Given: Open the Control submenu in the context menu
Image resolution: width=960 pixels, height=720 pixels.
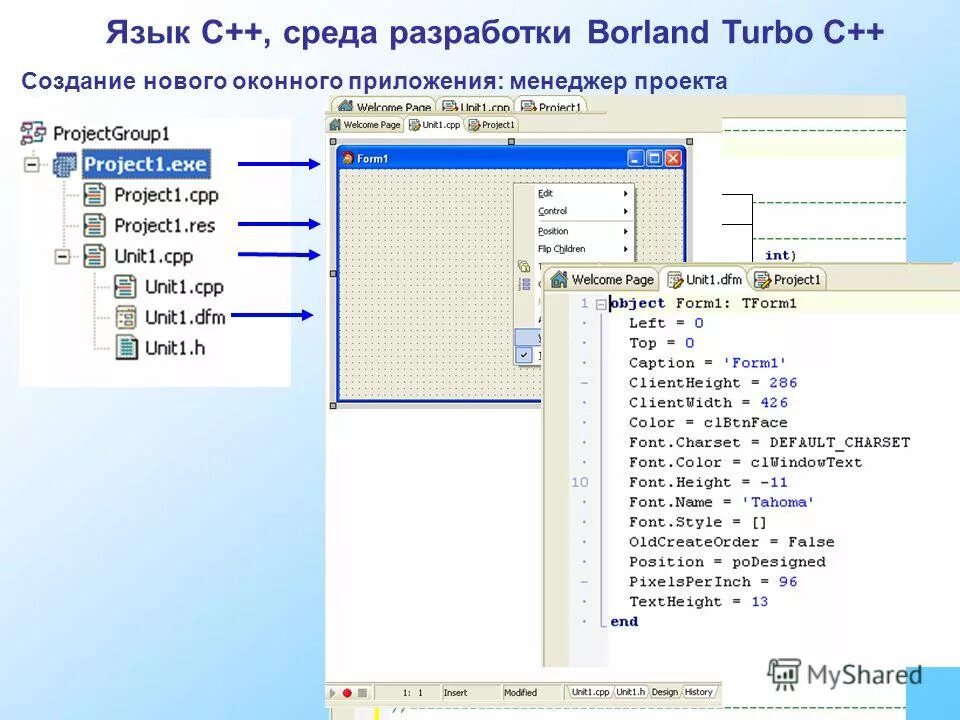Looking at the screenshot, I should [553, 211].
